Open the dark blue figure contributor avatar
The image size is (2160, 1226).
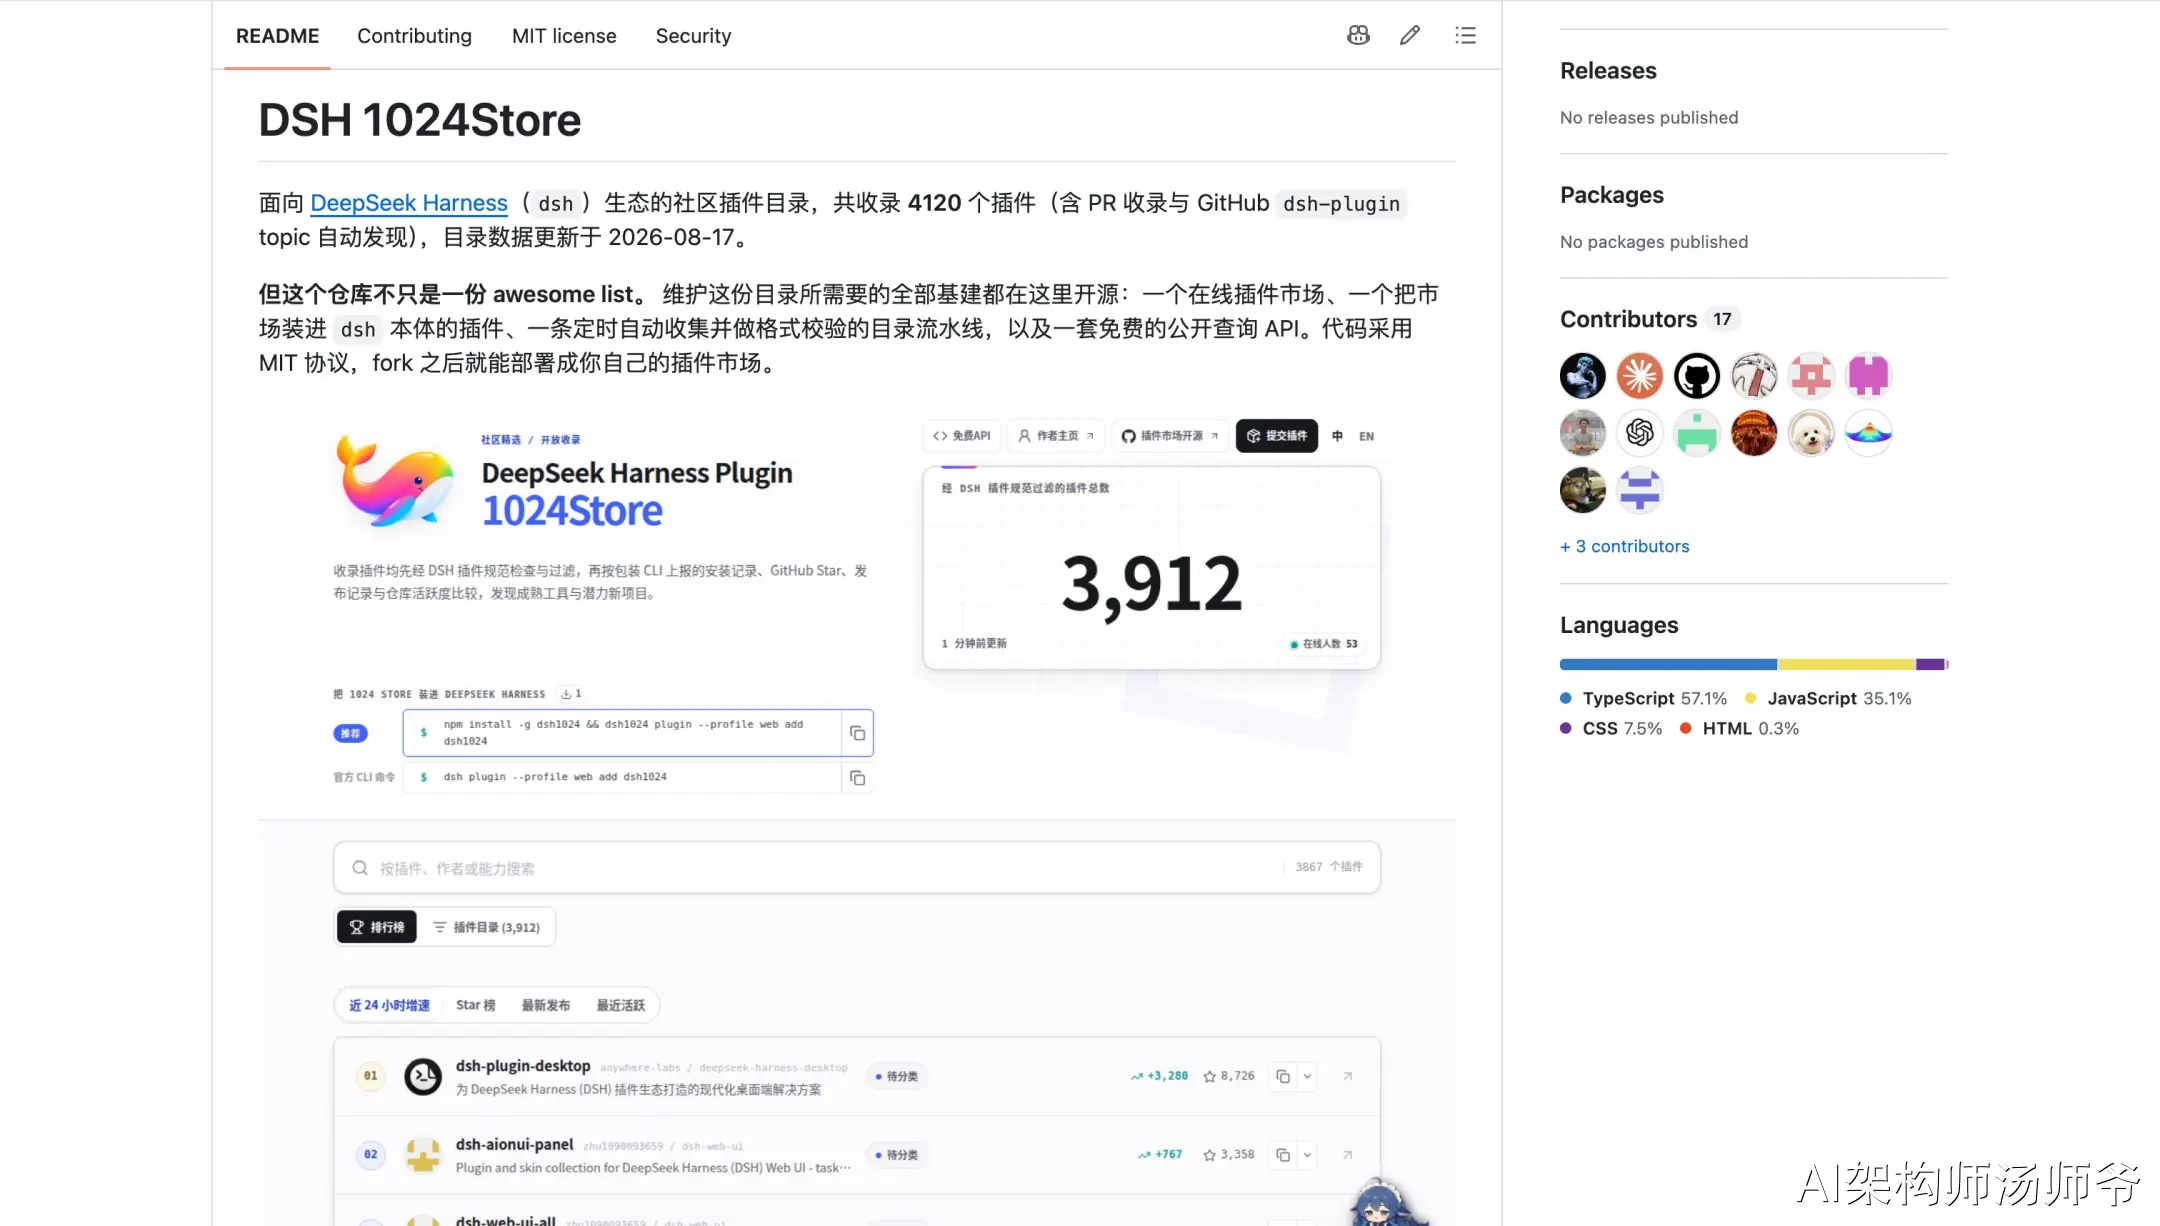click(x=1583, y=376)
